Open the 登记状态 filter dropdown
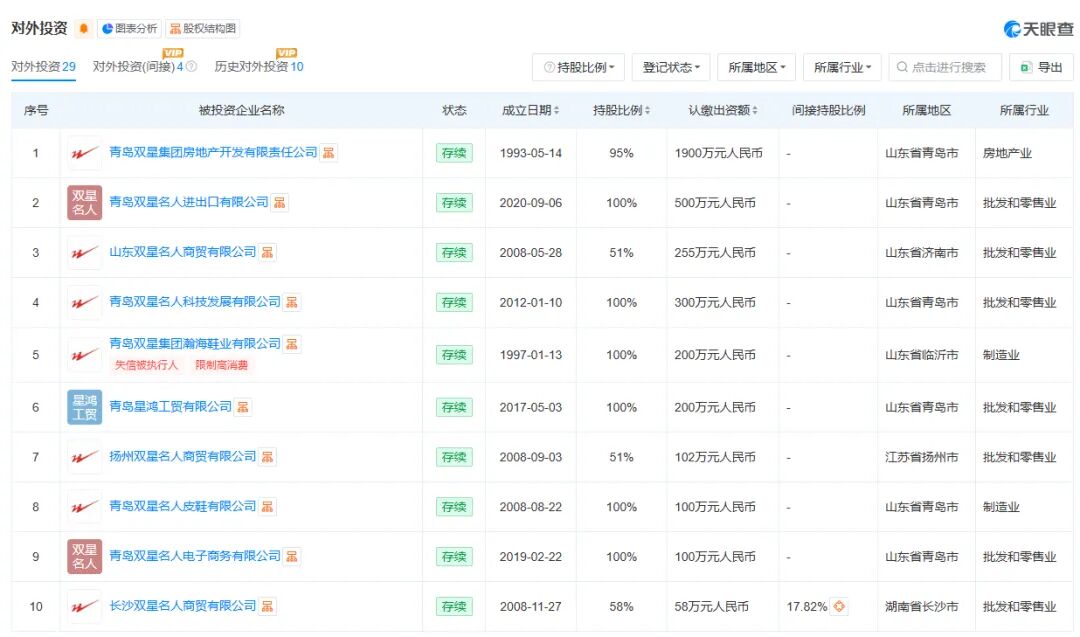This screenshot has height=637, width=1080. (671, 67)
